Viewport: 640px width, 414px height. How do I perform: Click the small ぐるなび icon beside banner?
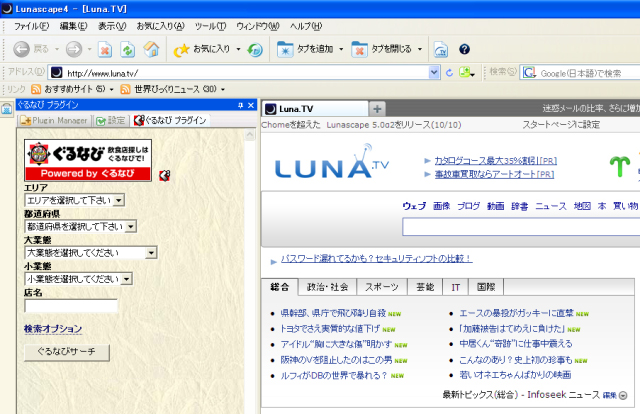point(164,176)
